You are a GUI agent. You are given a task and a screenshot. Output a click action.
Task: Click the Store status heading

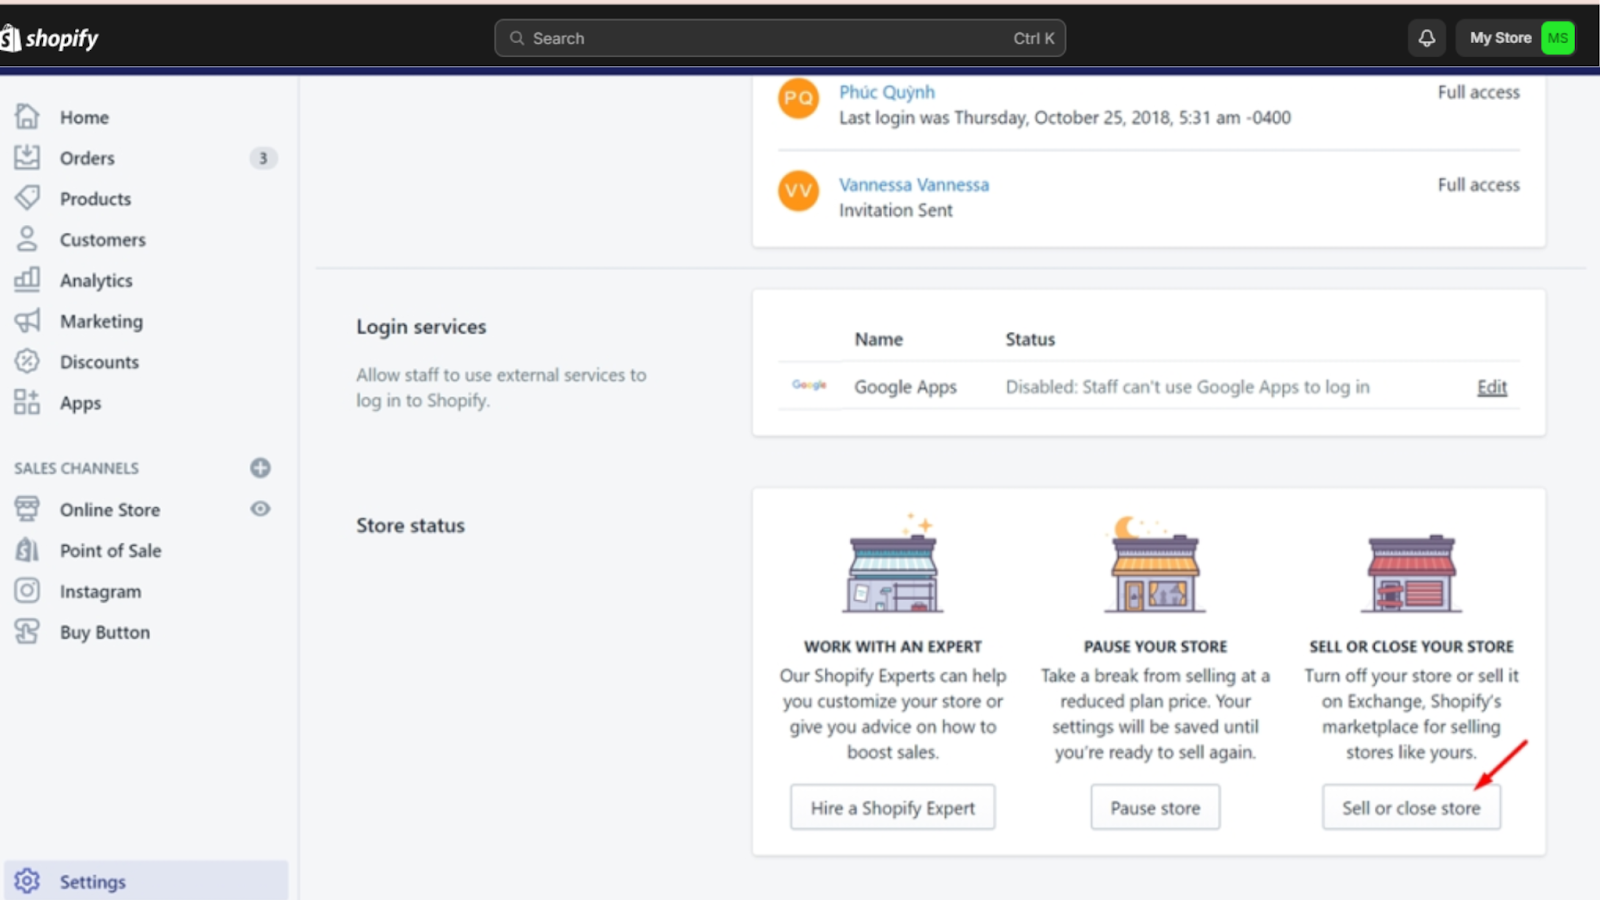click(x=410, y=526)
